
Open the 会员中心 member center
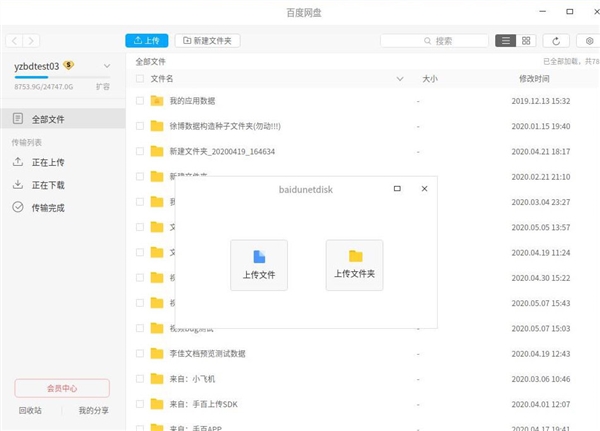(62, 388)
